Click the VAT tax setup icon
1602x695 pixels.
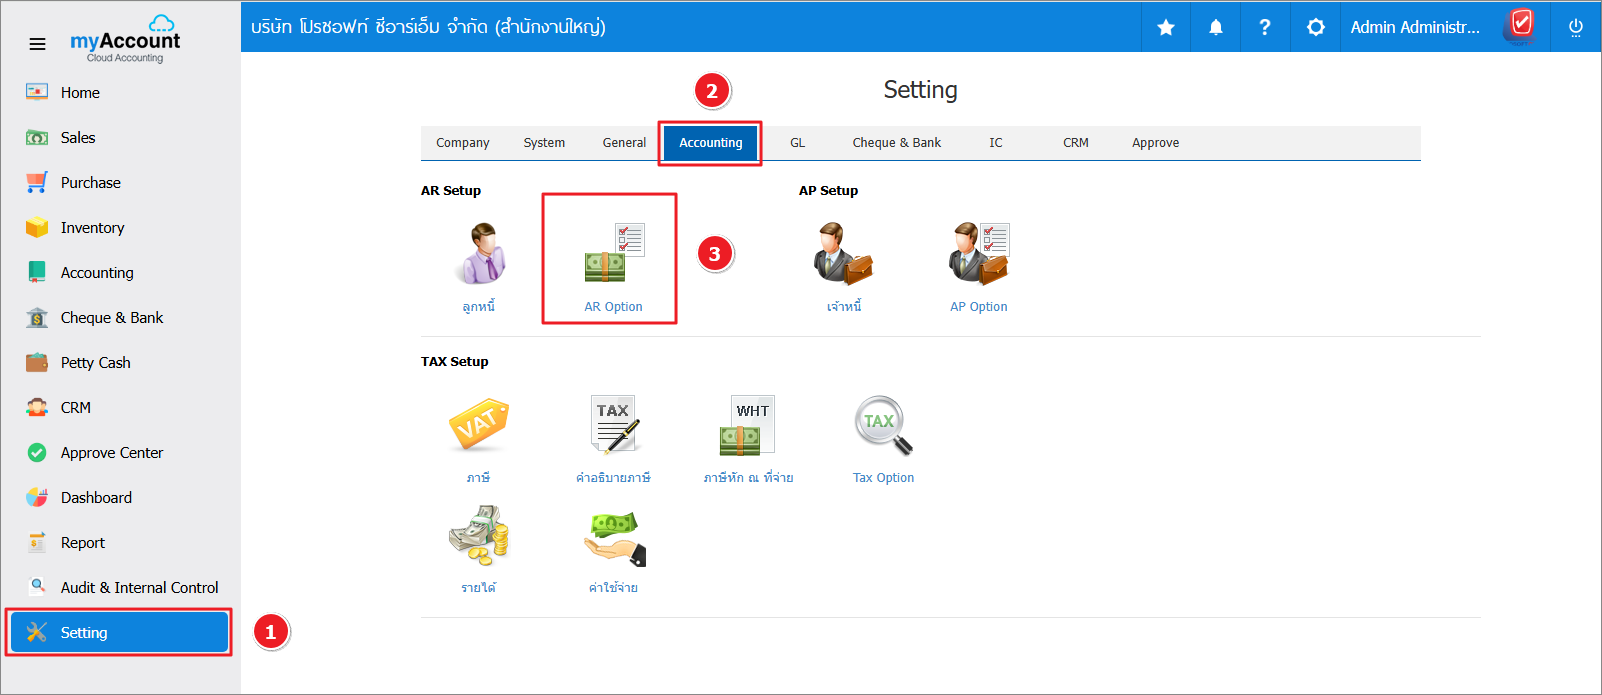pyautogui.click(x=478, y=426)
